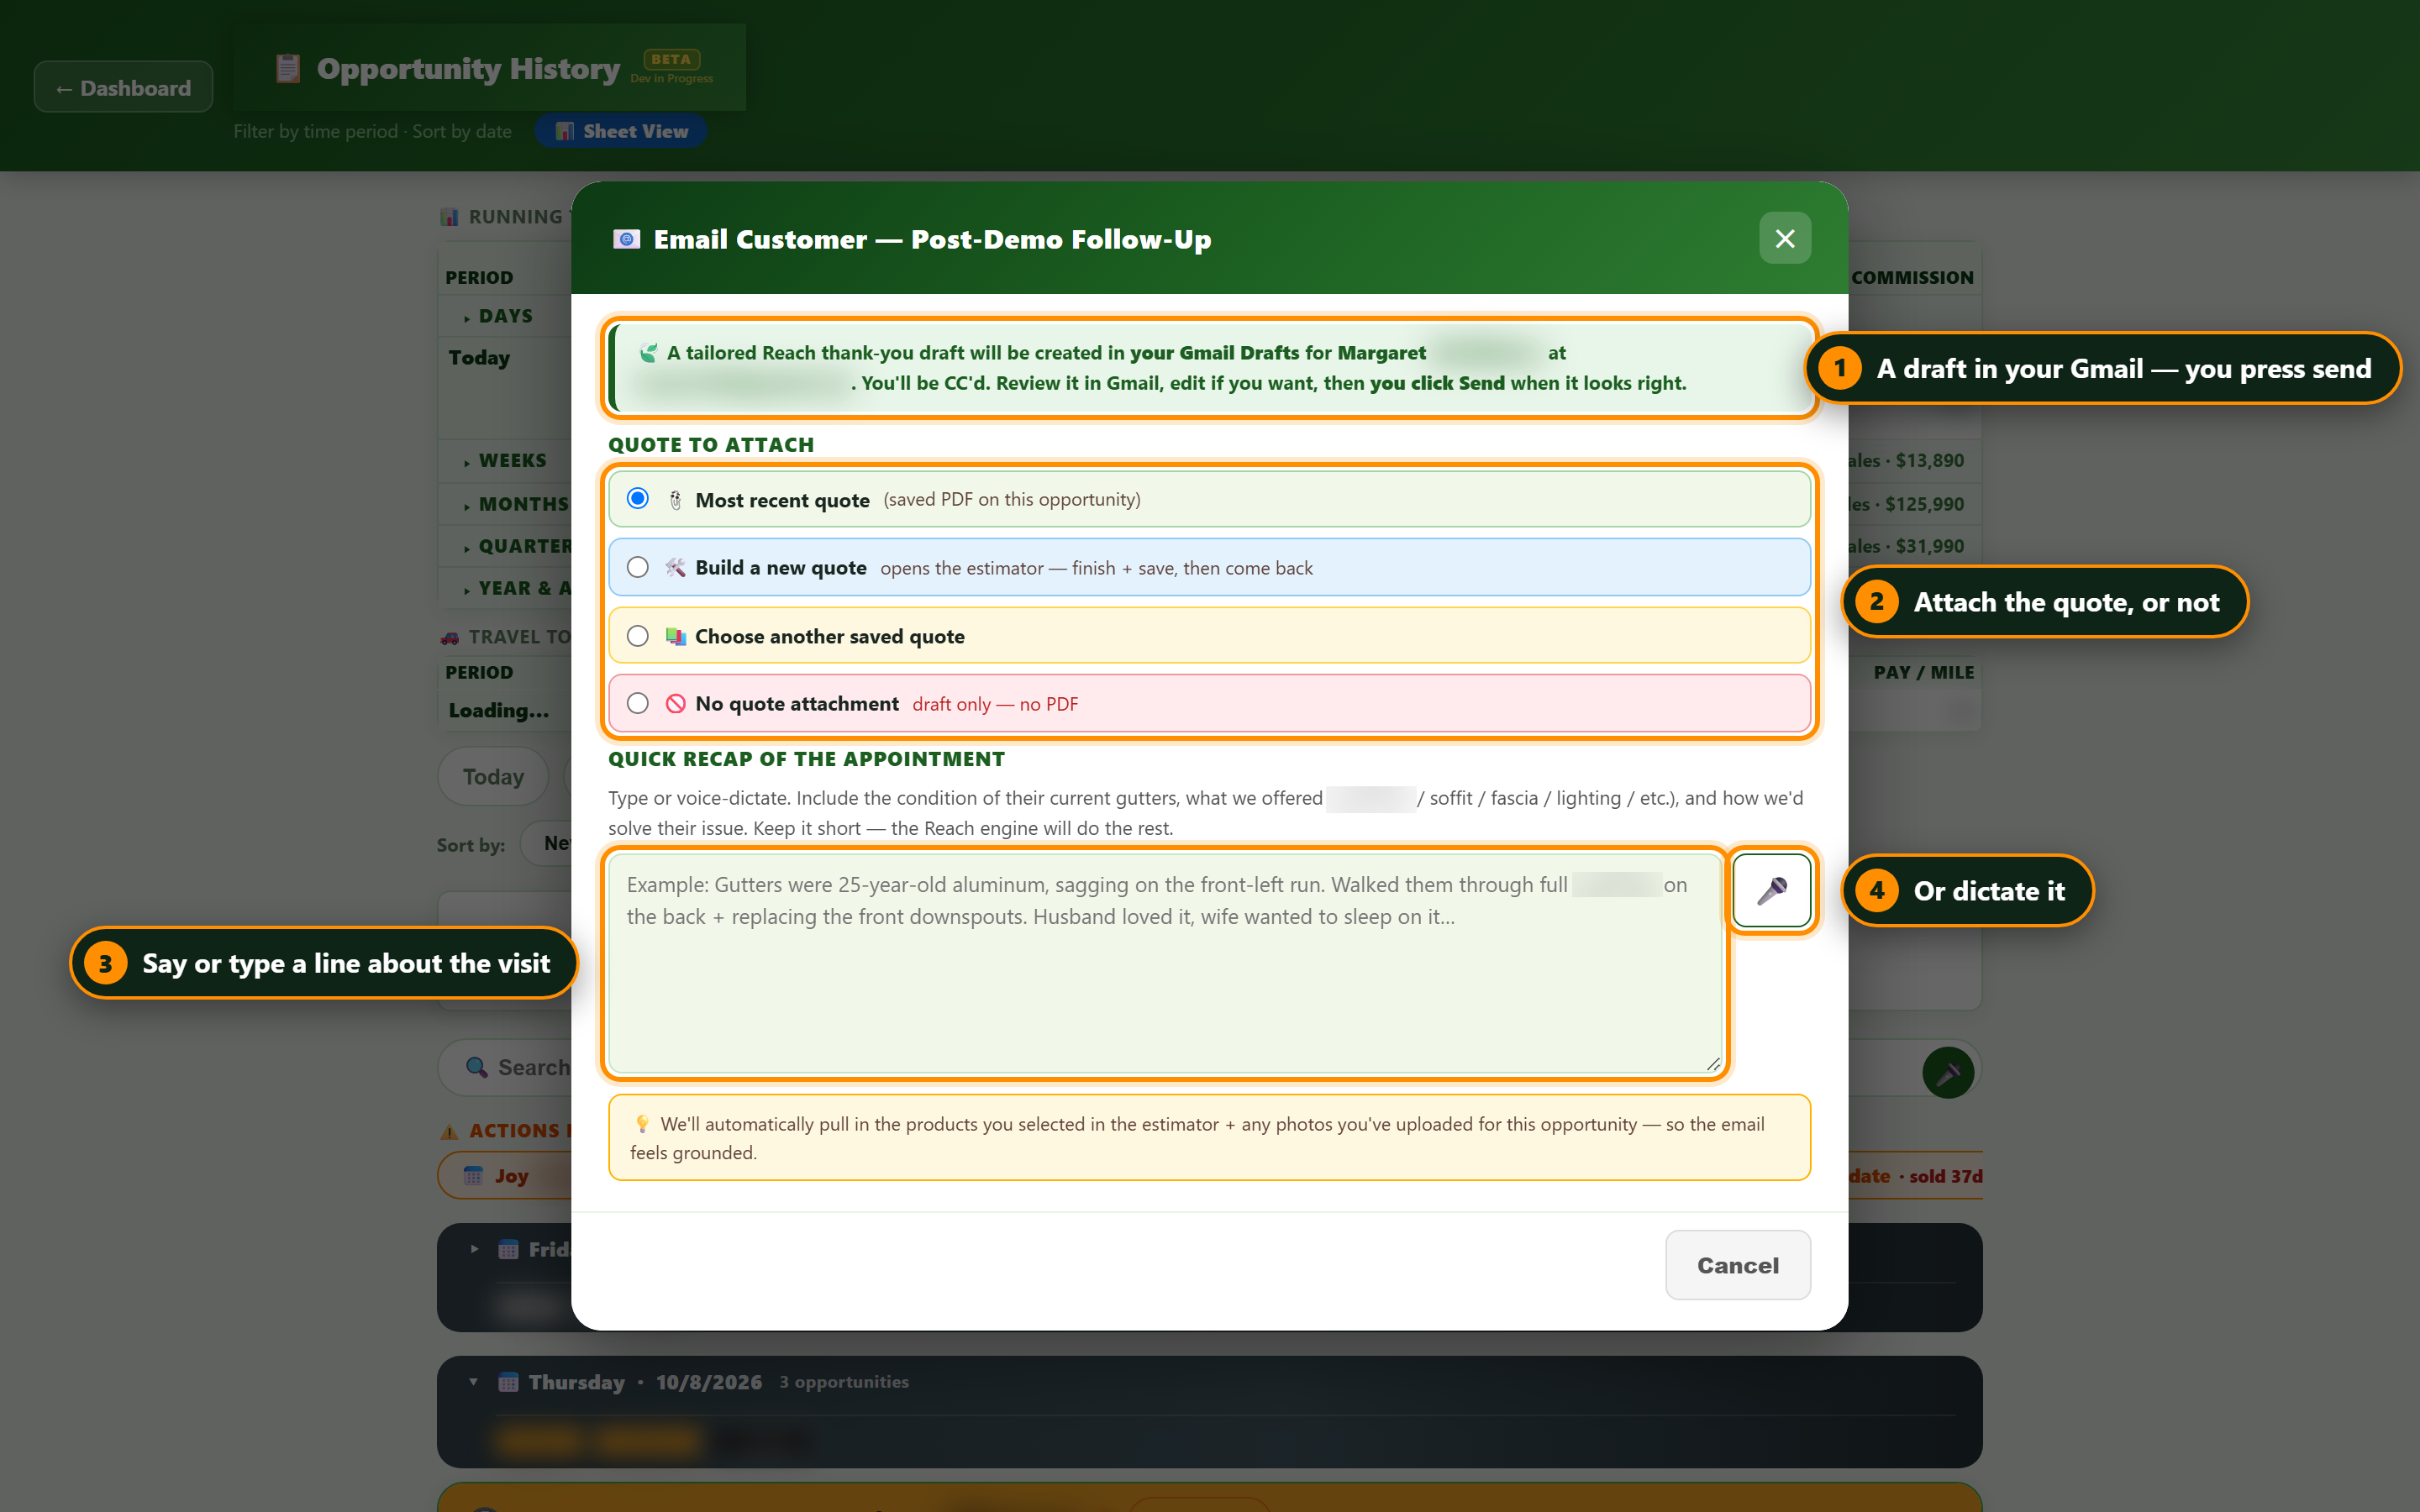Click the chart icon next to RUNNING heading

coord(450,217)
